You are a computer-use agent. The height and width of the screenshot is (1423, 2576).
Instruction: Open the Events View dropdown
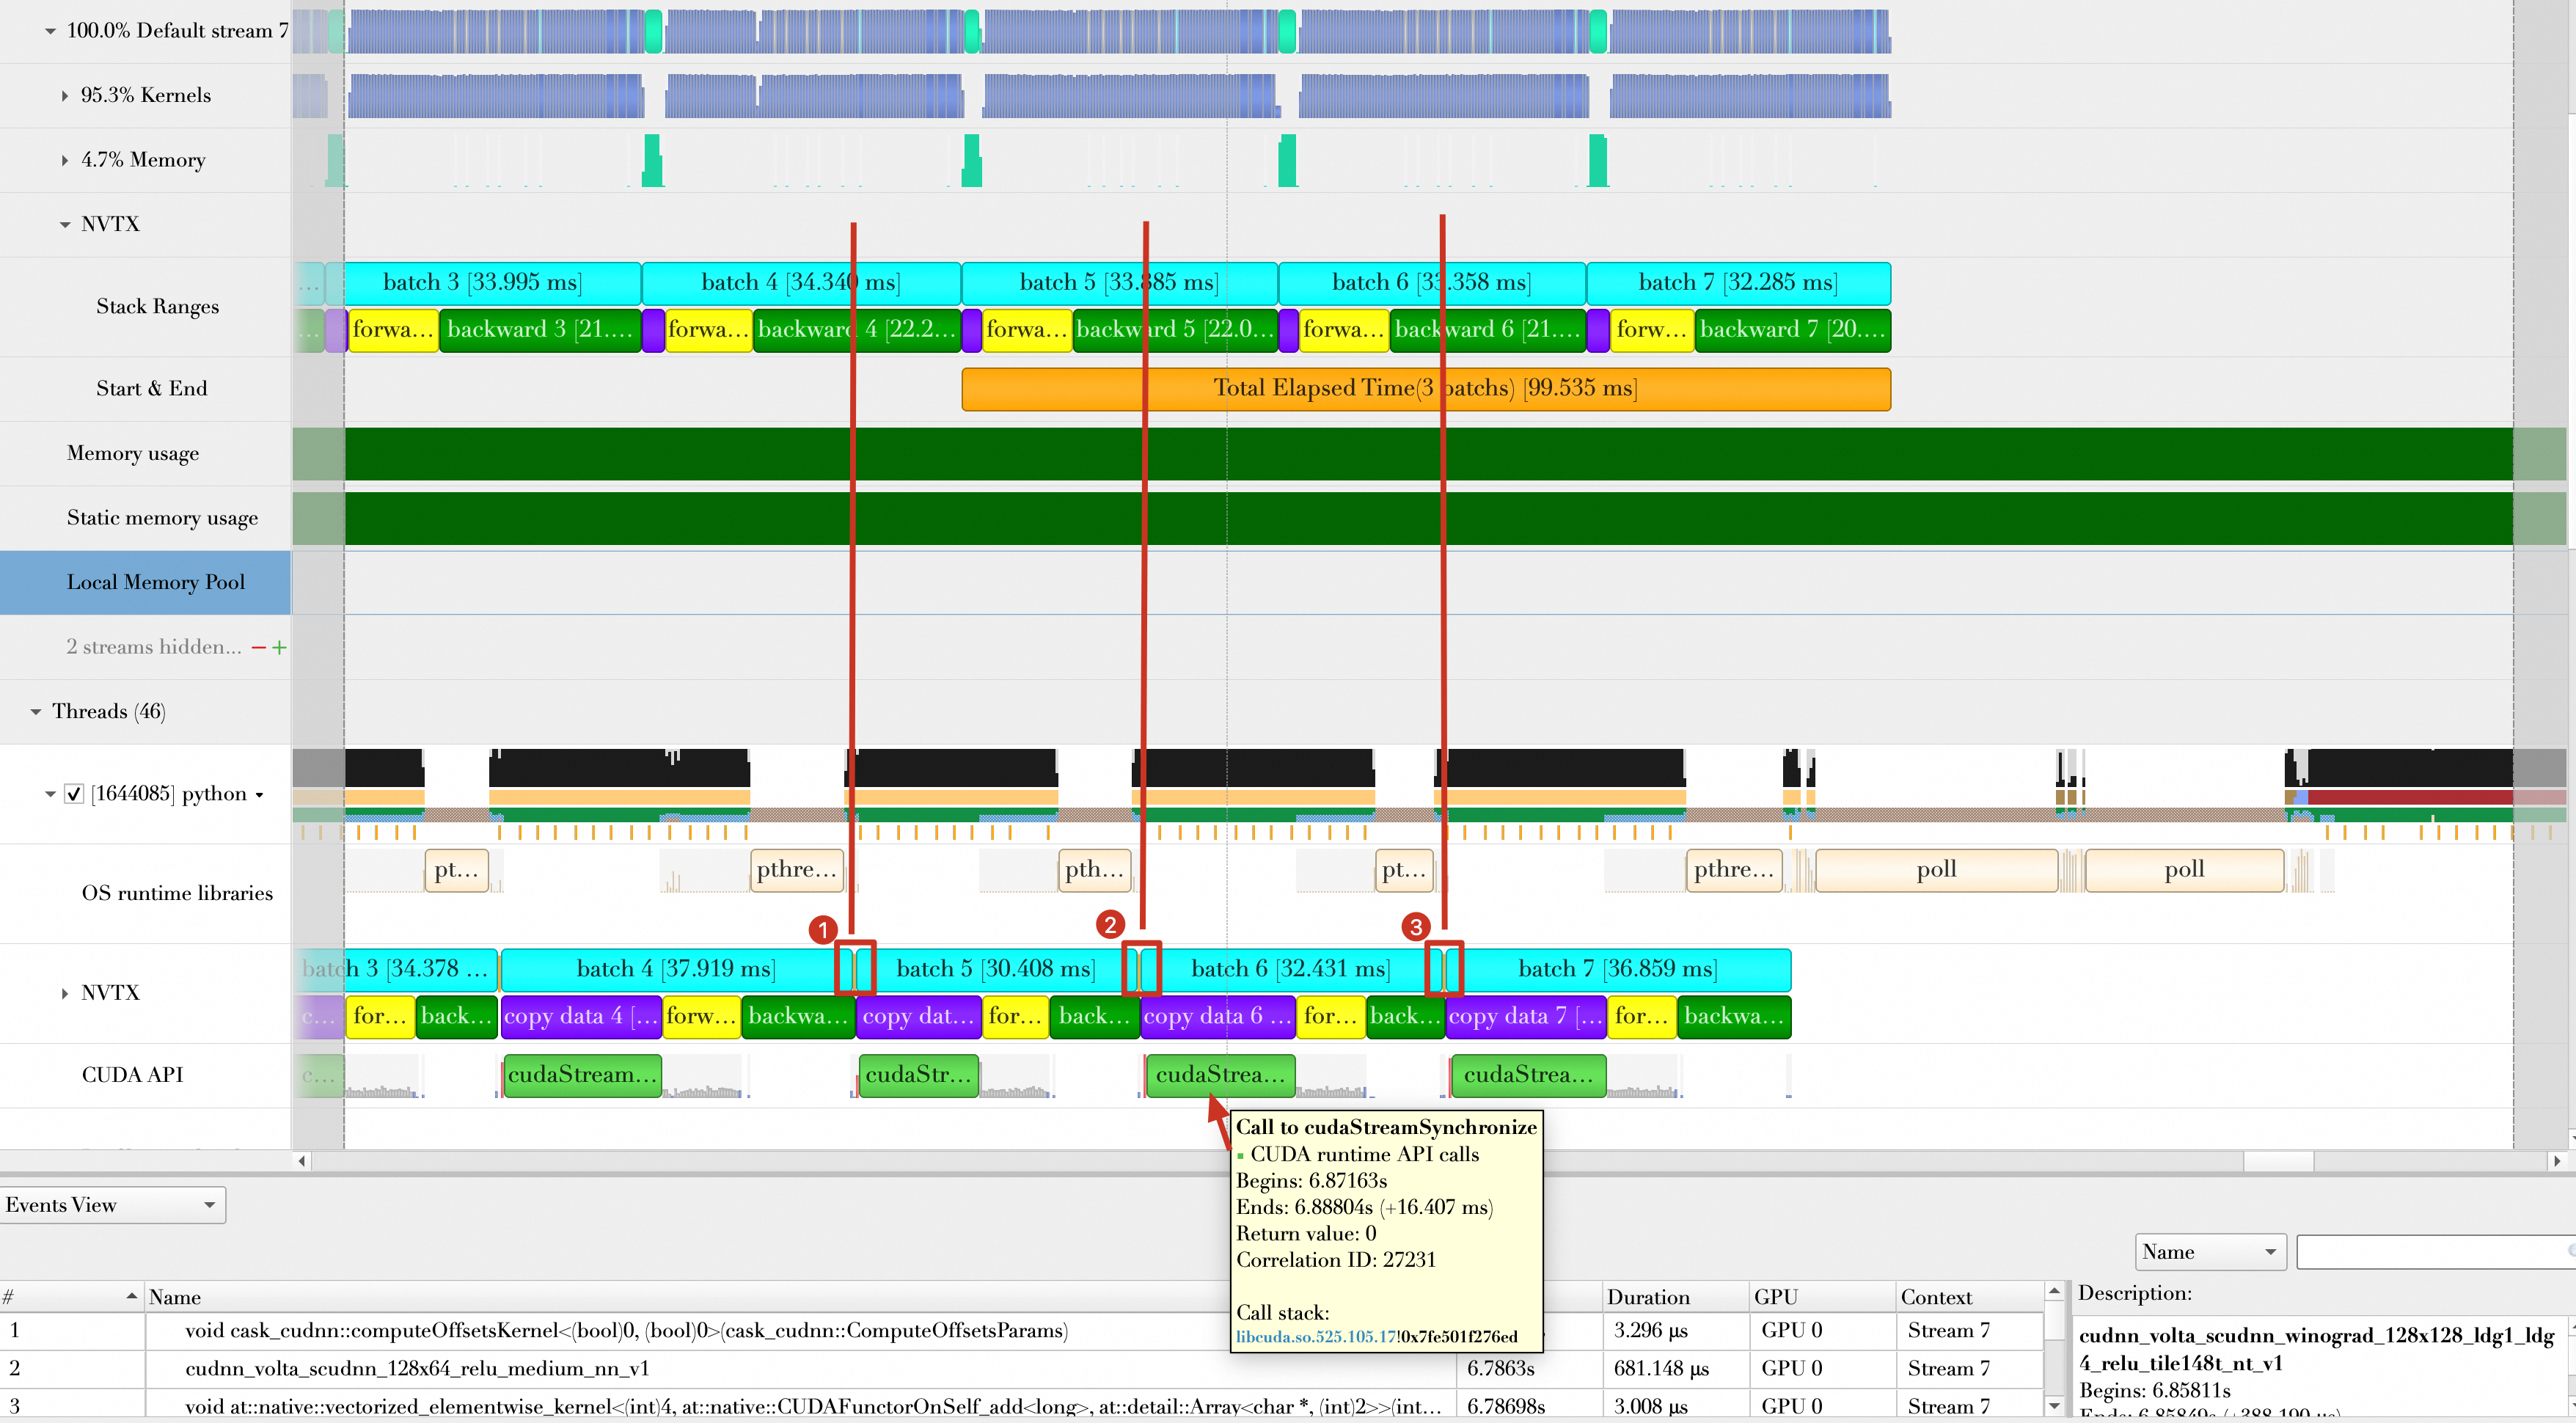(x=113, y=1205)
